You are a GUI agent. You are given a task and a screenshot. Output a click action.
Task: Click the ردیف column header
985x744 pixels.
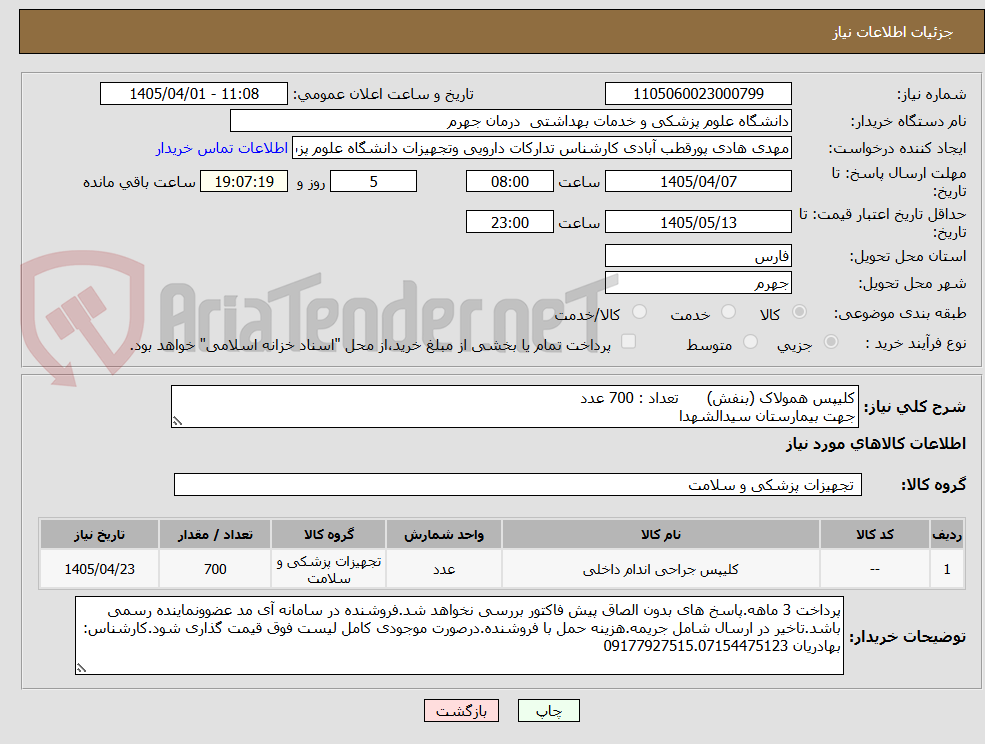coord(947,534)
